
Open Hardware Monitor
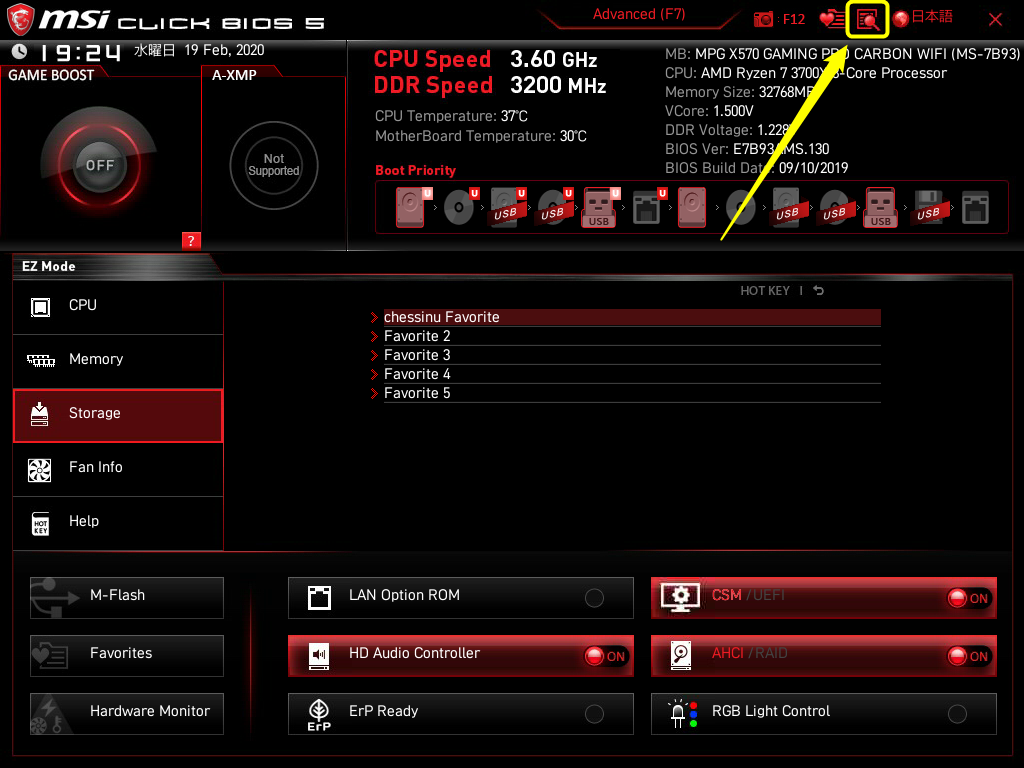coord(127,714)
